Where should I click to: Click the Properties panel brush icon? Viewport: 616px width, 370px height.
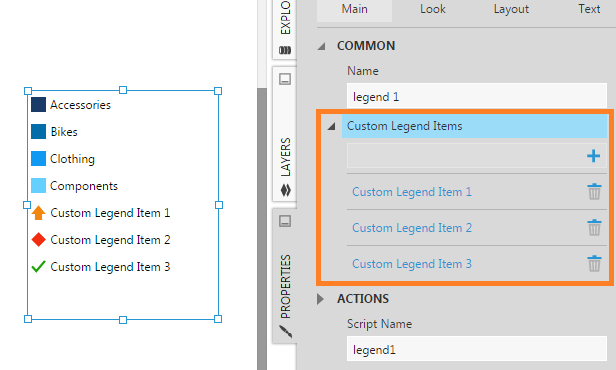[286, 332]
